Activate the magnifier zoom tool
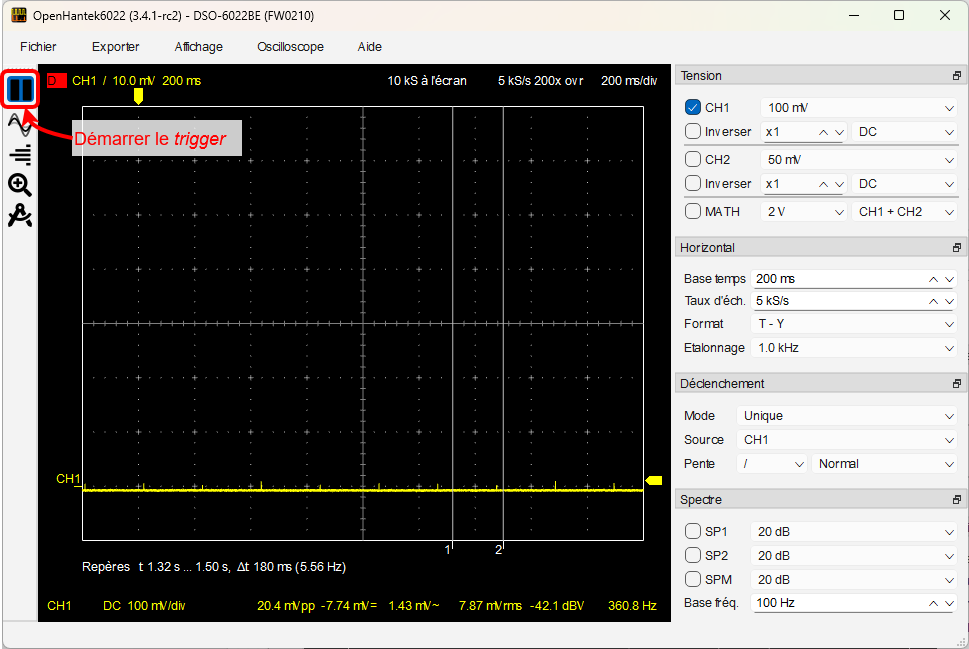 coord(20,184)
